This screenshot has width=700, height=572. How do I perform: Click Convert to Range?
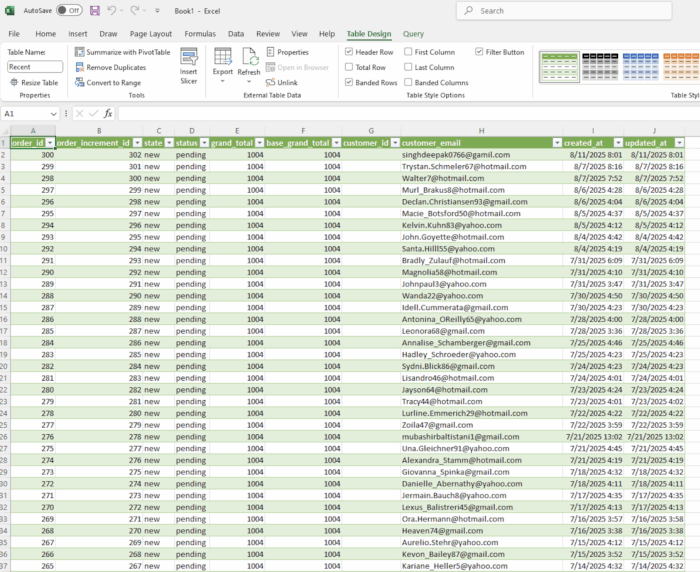point(108,83)
